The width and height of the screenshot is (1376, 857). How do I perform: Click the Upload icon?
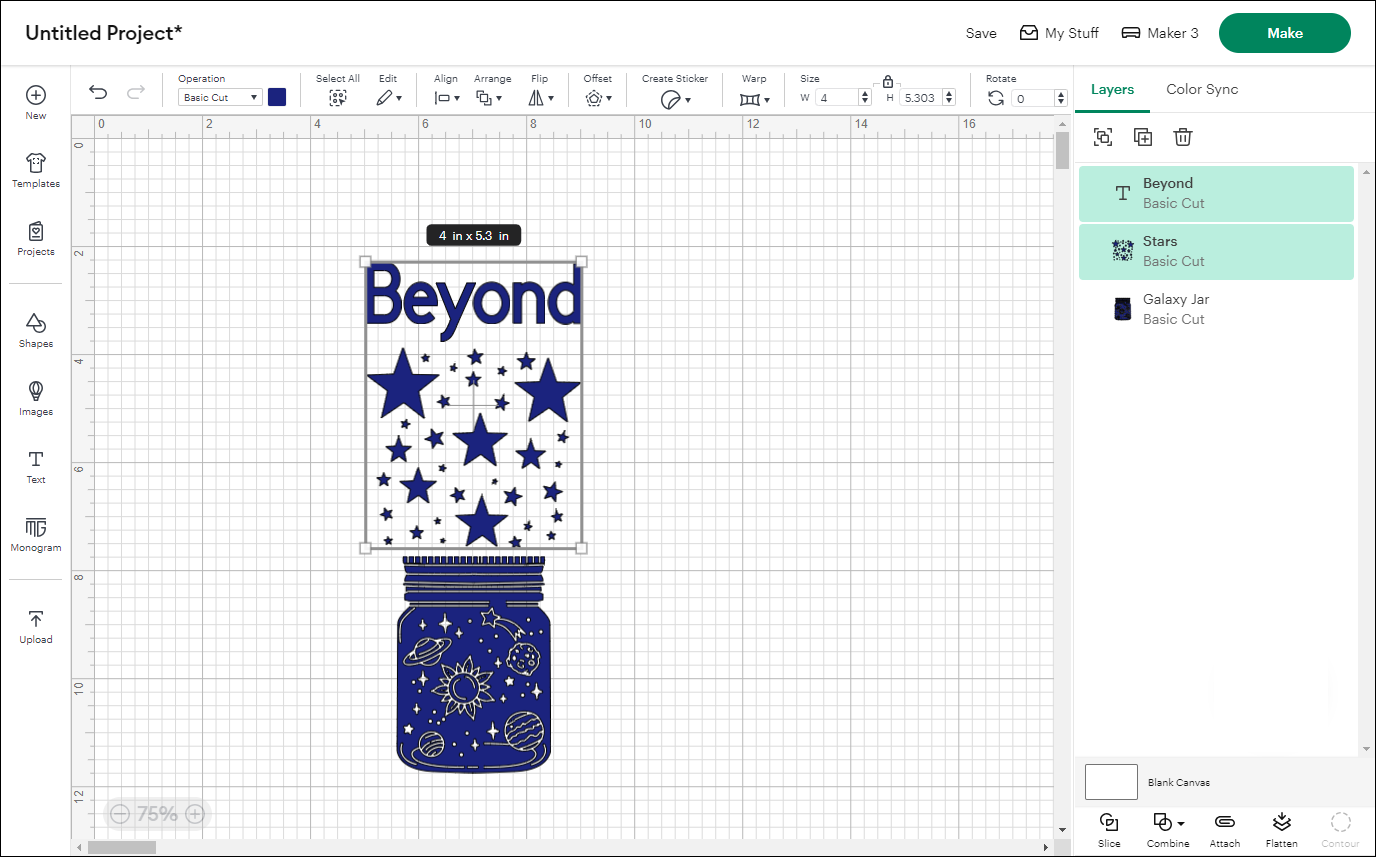(35, 623)
